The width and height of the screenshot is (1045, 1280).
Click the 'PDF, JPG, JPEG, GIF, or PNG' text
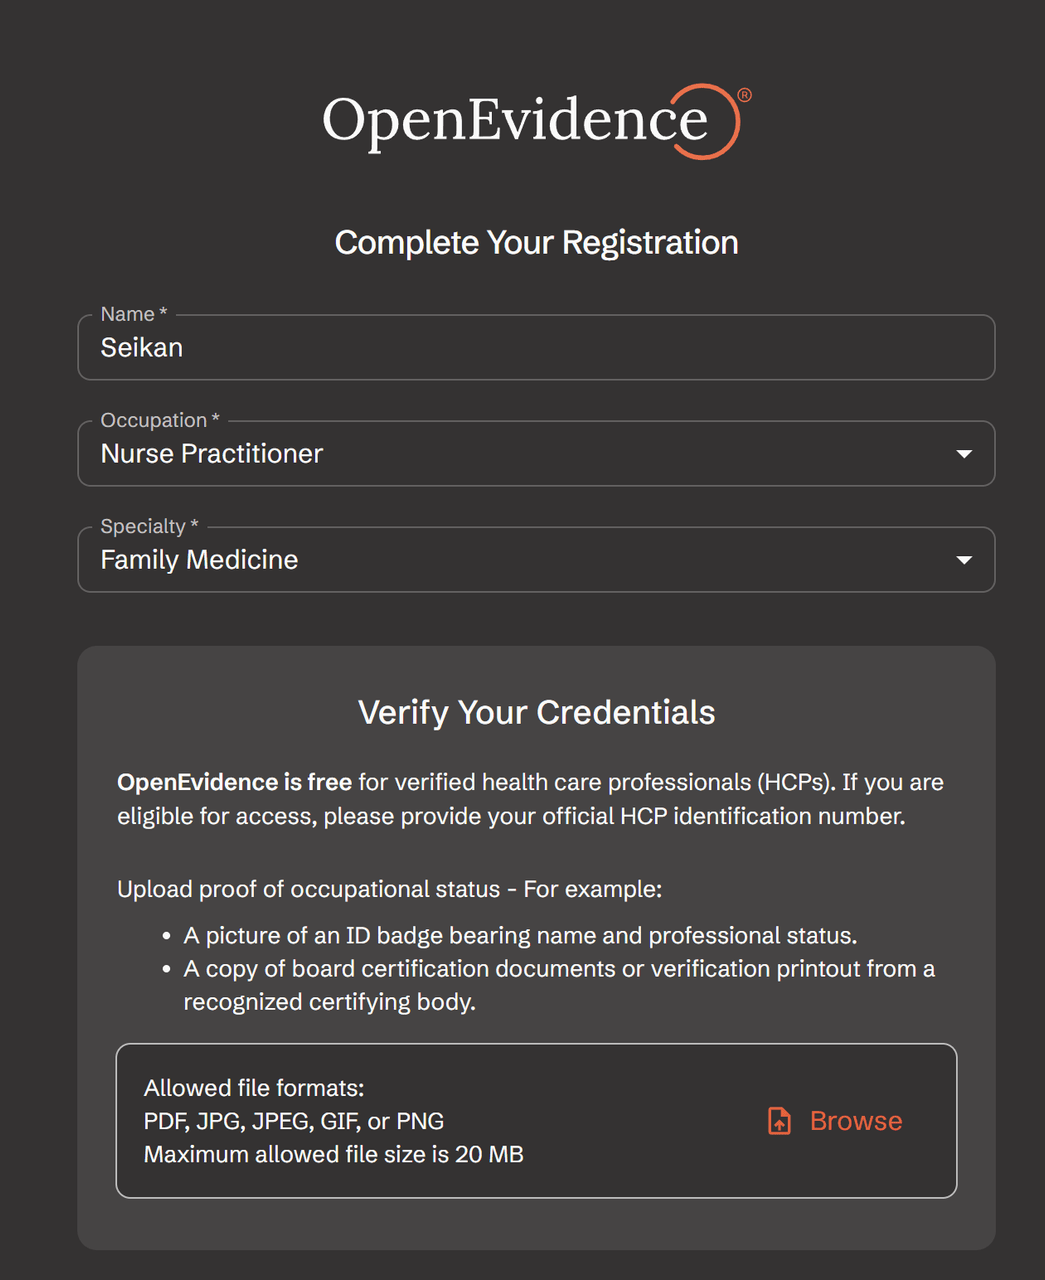(294, 1121)
